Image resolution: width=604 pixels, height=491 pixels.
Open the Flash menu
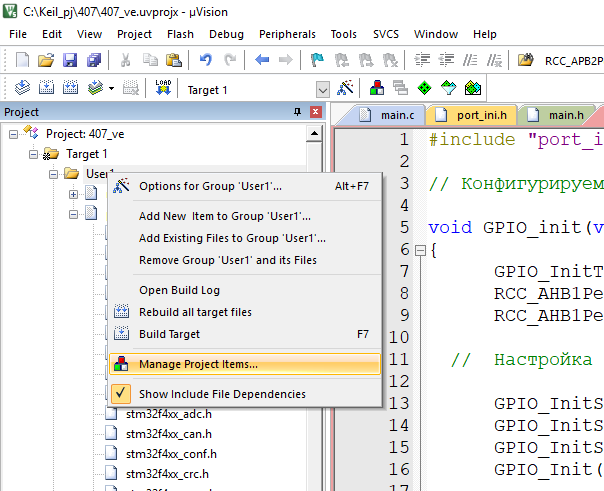(180, 34)
